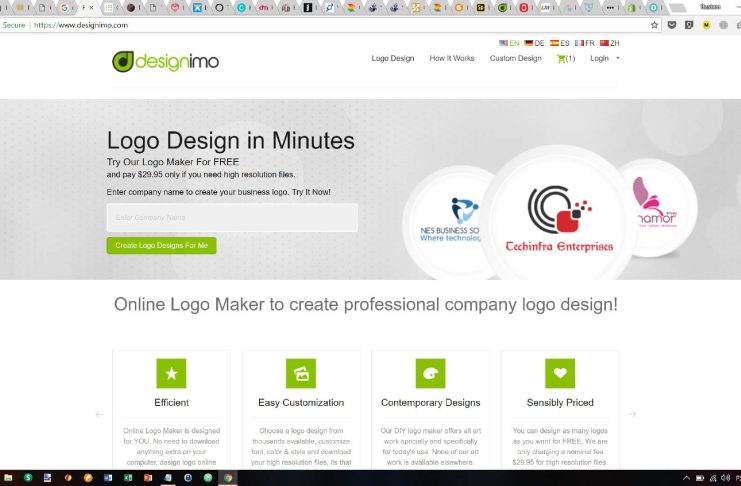Show hidden system tray icons
The width and height of the screenshot is (741, 486).
coord(686,478)
